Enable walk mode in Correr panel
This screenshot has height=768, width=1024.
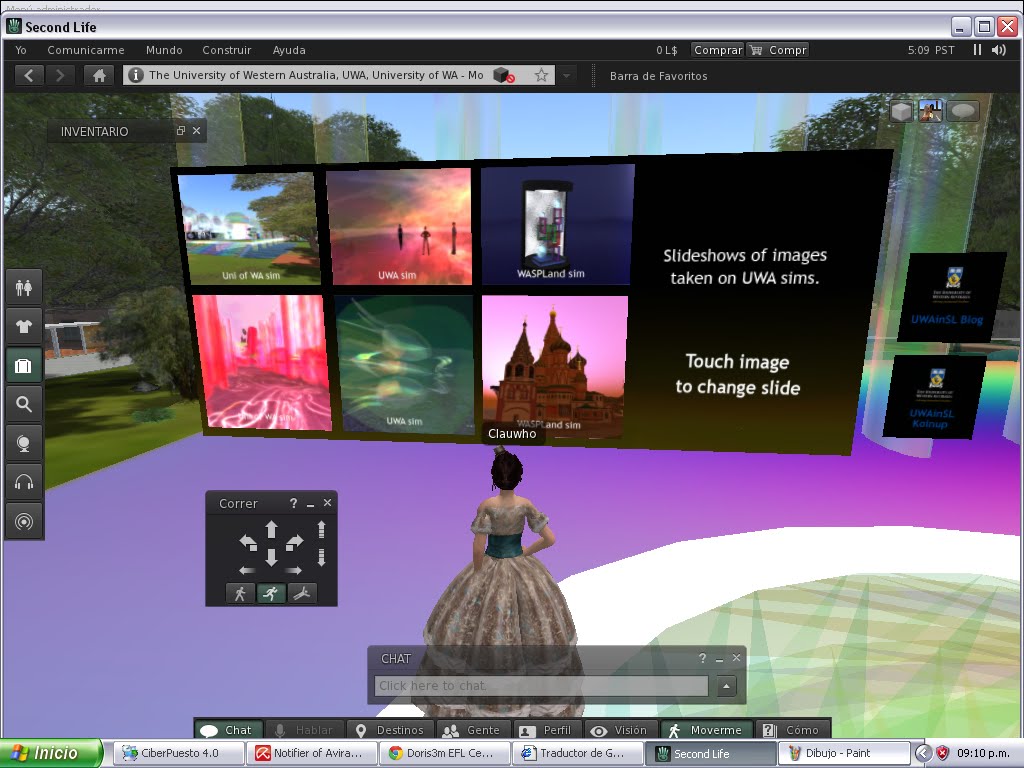pyautogui.click(x=240, y=593)
